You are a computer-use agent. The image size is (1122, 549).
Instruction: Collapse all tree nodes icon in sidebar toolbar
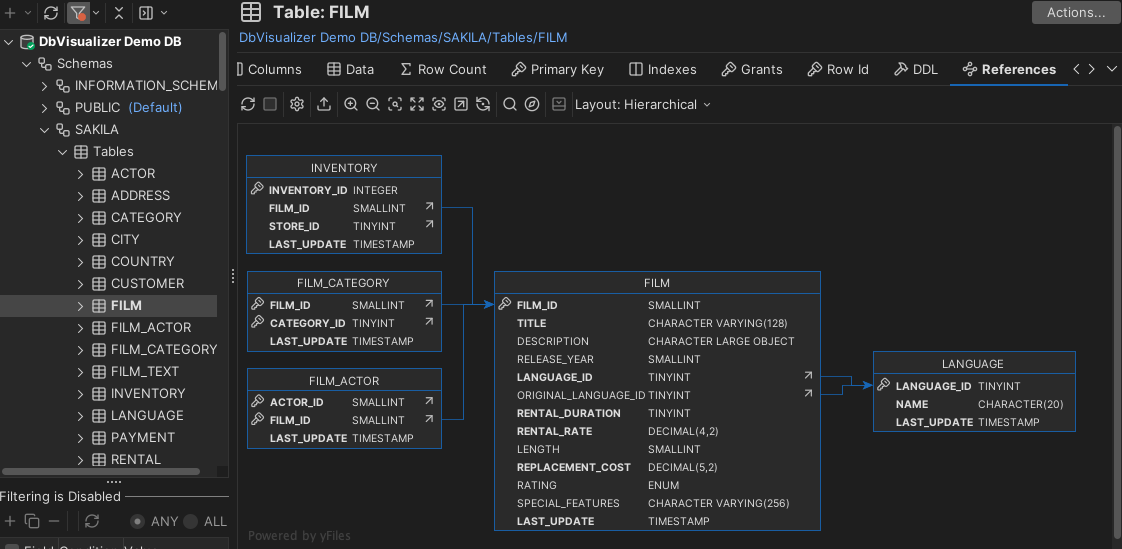119,13
